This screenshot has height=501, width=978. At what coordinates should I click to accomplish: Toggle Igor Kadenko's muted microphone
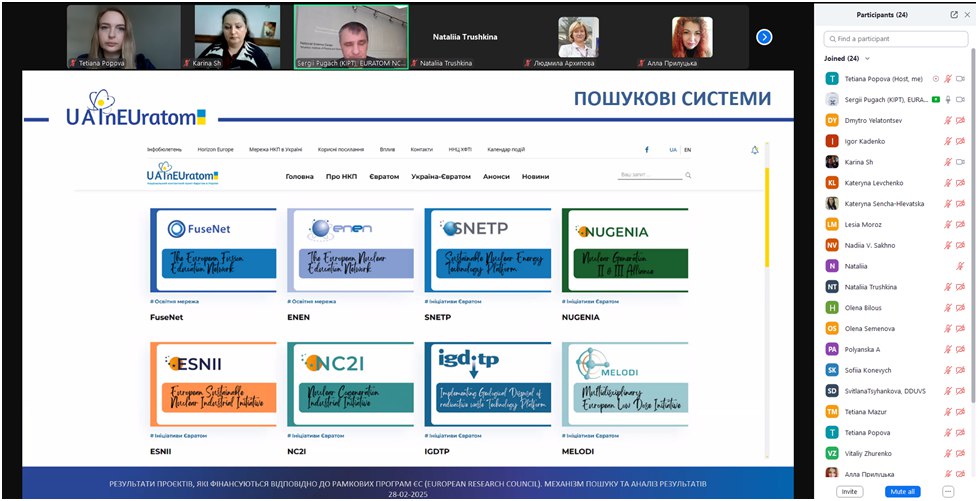tap(948, 141)
